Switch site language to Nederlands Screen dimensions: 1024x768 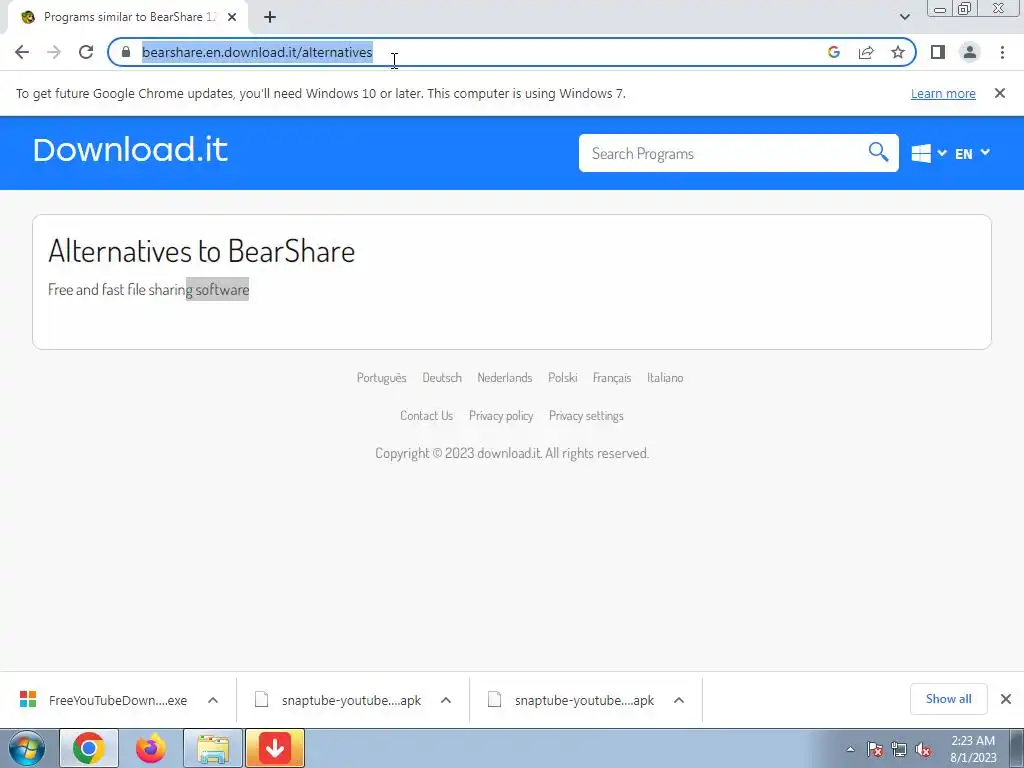pos(504,377)
